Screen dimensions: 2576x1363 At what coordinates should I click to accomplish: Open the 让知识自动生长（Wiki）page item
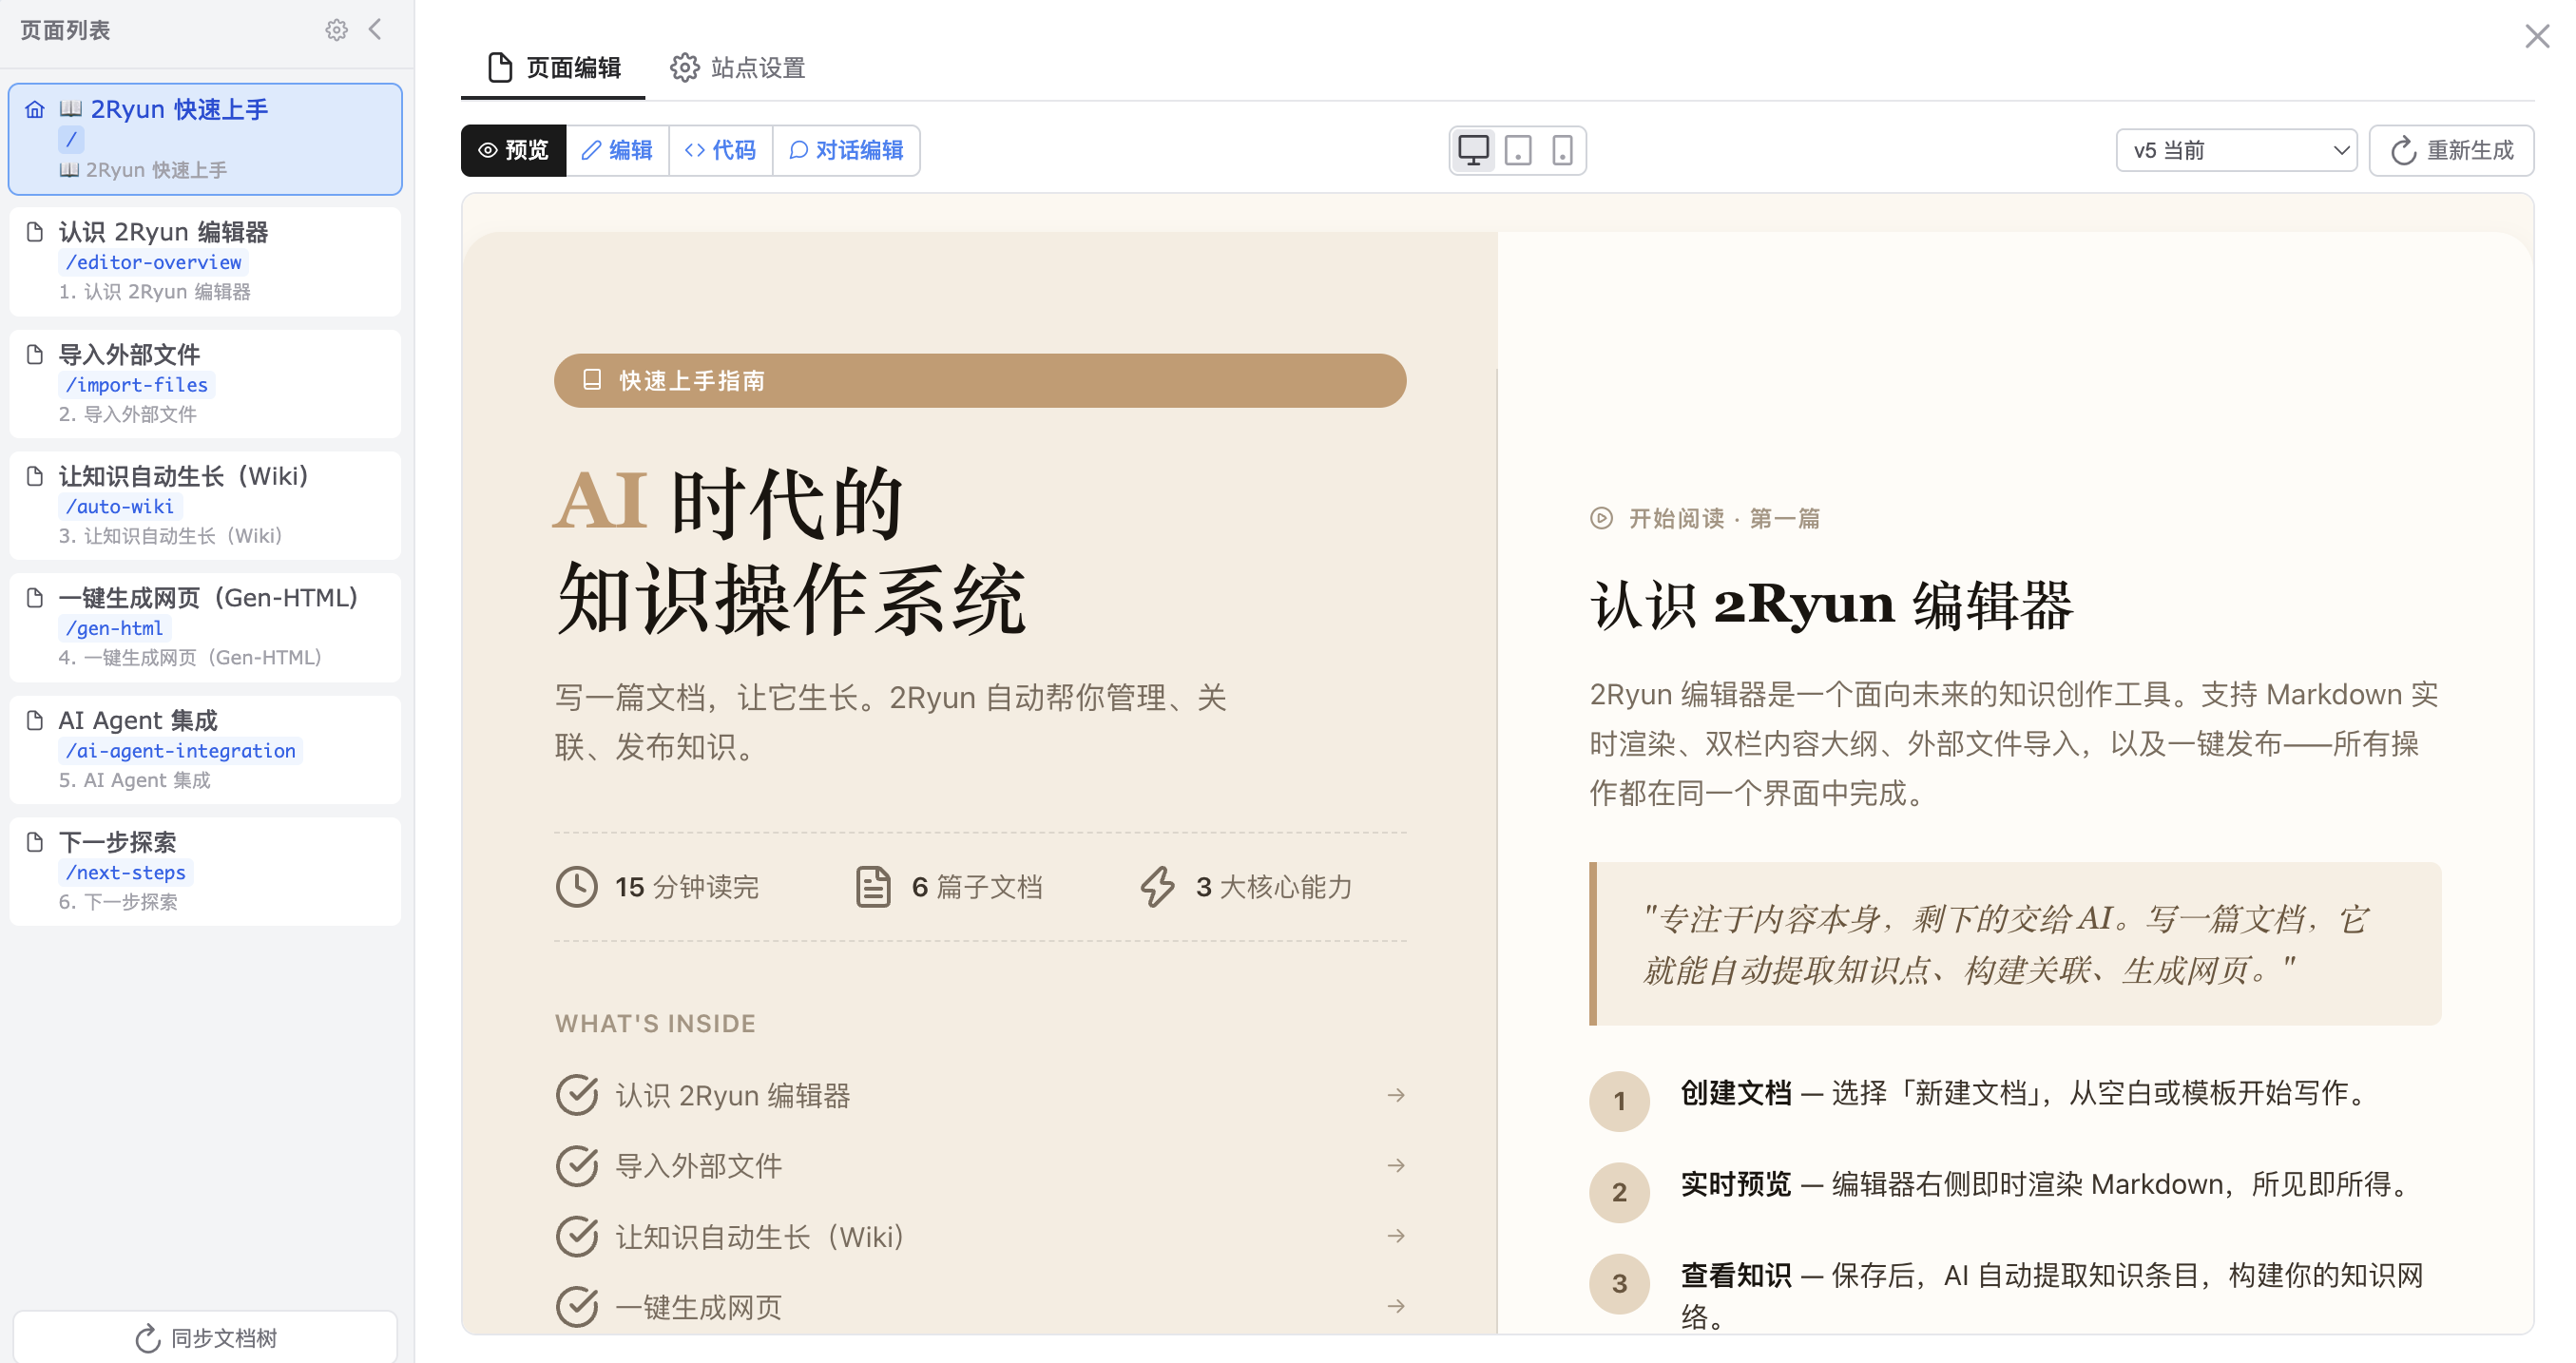point(205,506)
